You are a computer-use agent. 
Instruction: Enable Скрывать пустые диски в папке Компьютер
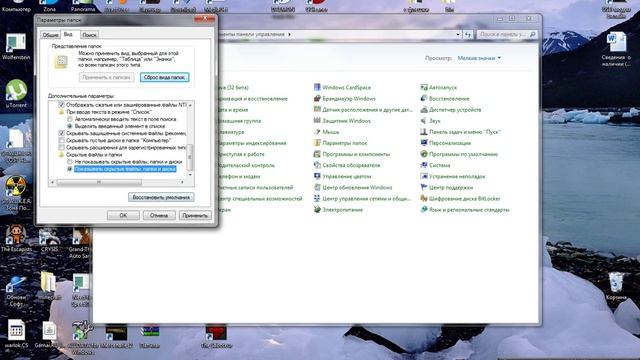click(62, 140)
